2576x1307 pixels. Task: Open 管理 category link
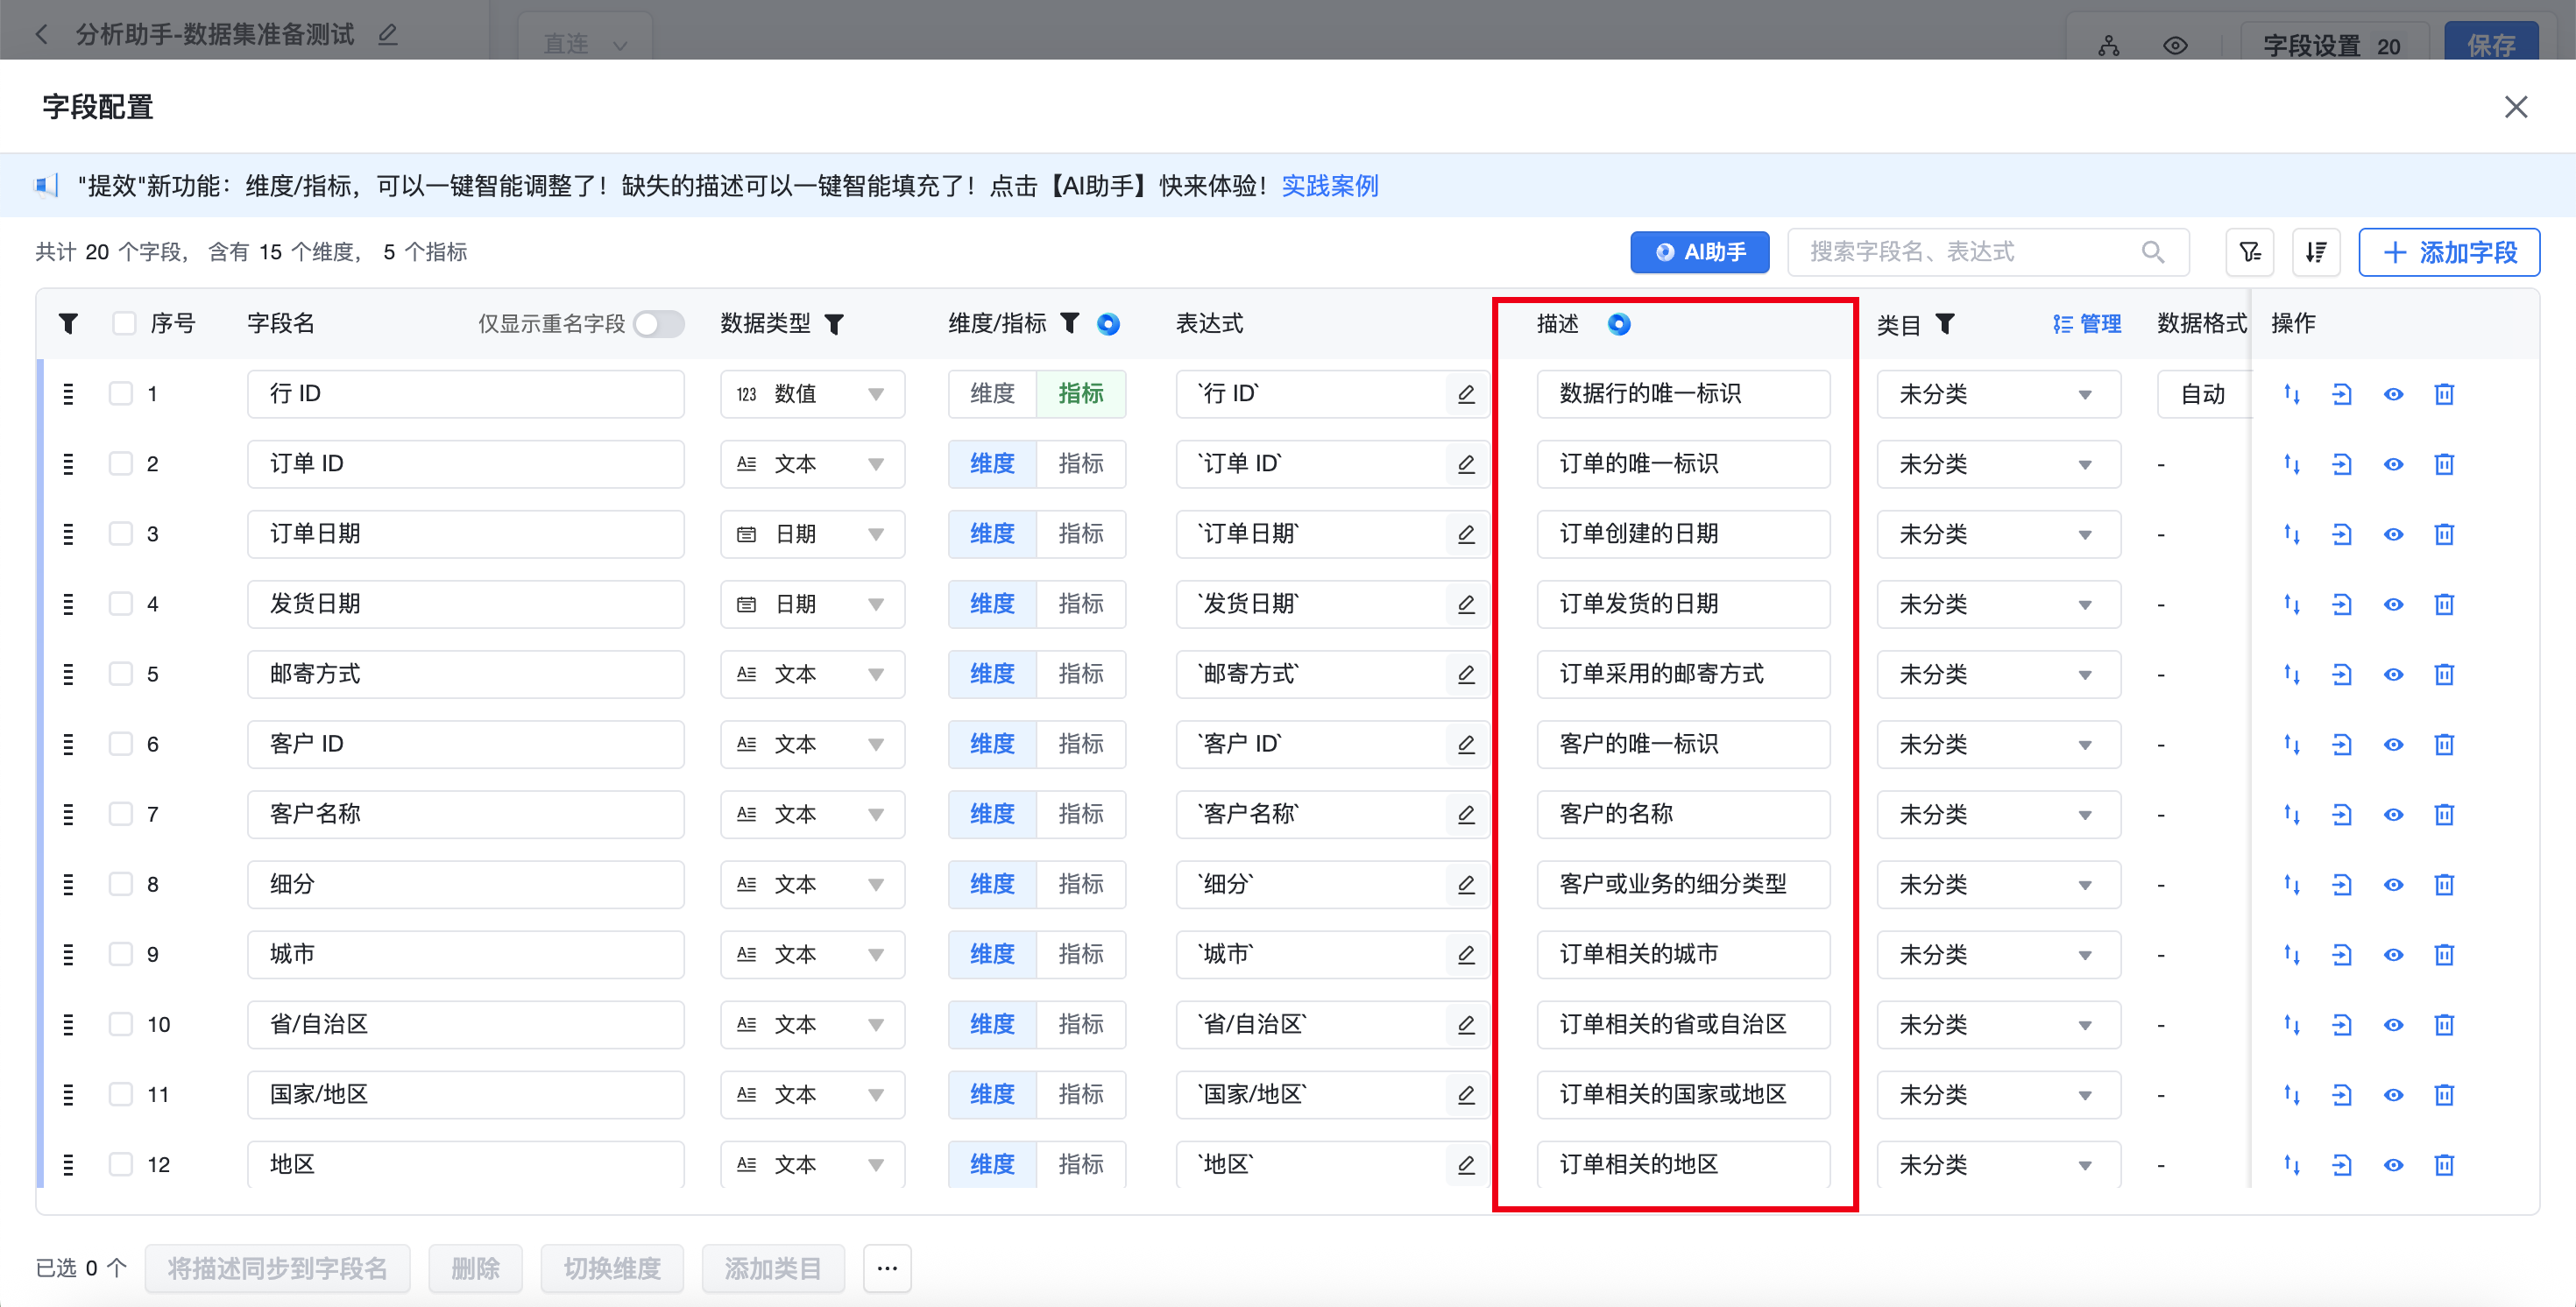tap(2086, 323)
